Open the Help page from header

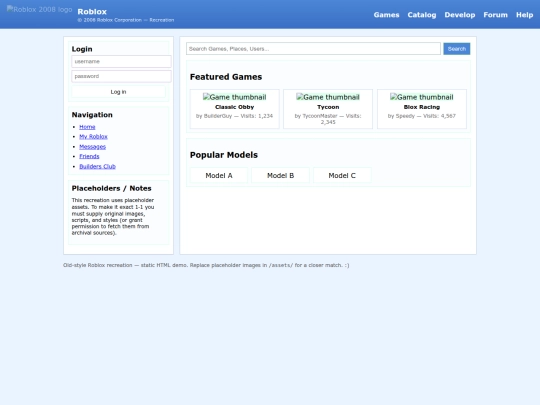pyautogui.click(x=525, y=15)
